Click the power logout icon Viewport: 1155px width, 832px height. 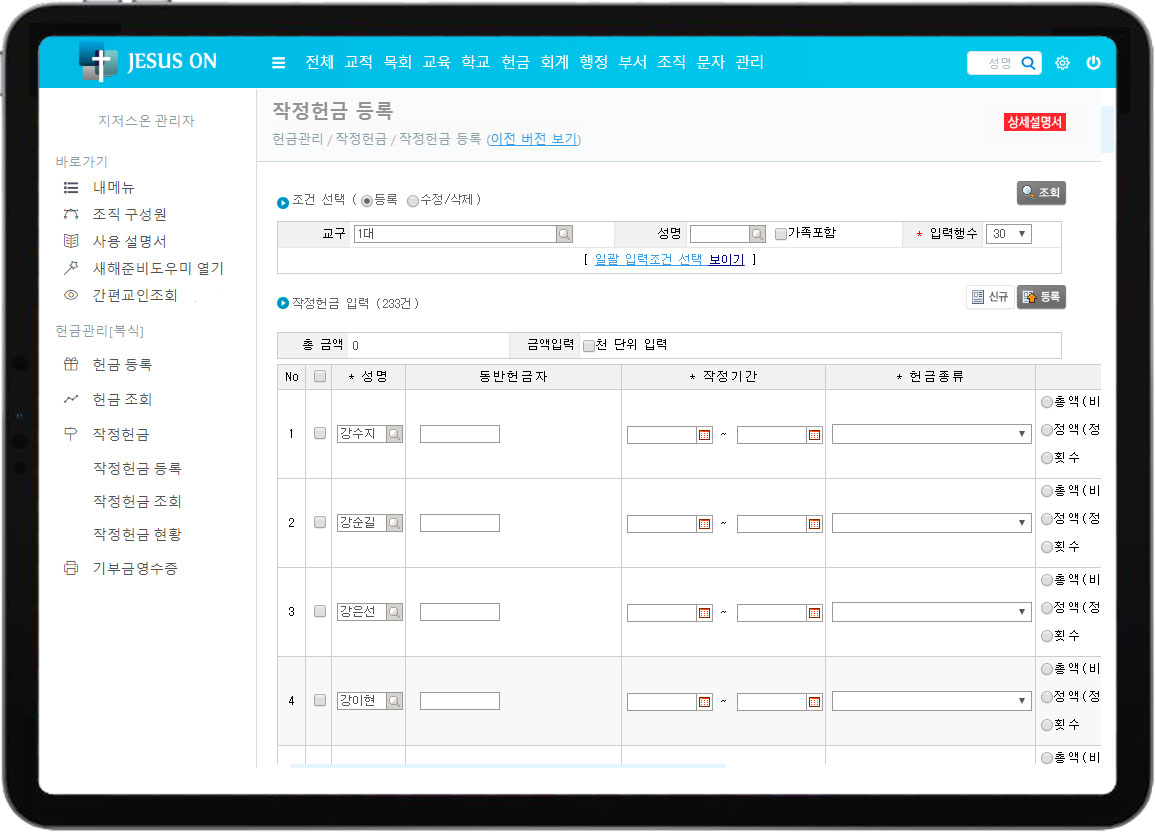(1093, 63)
